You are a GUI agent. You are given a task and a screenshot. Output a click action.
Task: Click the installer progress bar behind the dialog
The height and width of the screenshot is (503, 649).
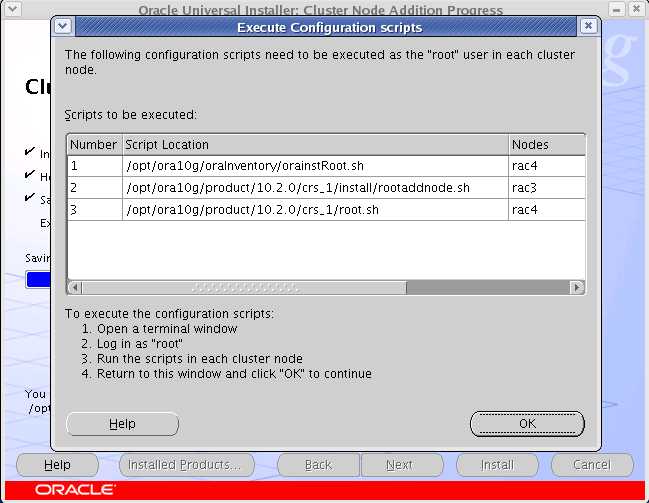click(x=38, y=279)
